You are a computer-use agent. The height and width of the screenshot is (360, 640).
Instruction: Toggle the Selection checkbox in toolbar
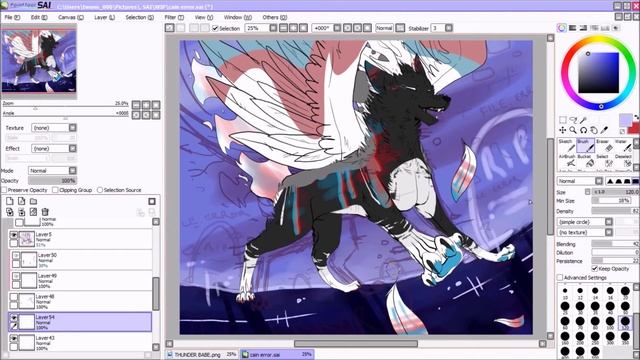[x=216, y=29]
